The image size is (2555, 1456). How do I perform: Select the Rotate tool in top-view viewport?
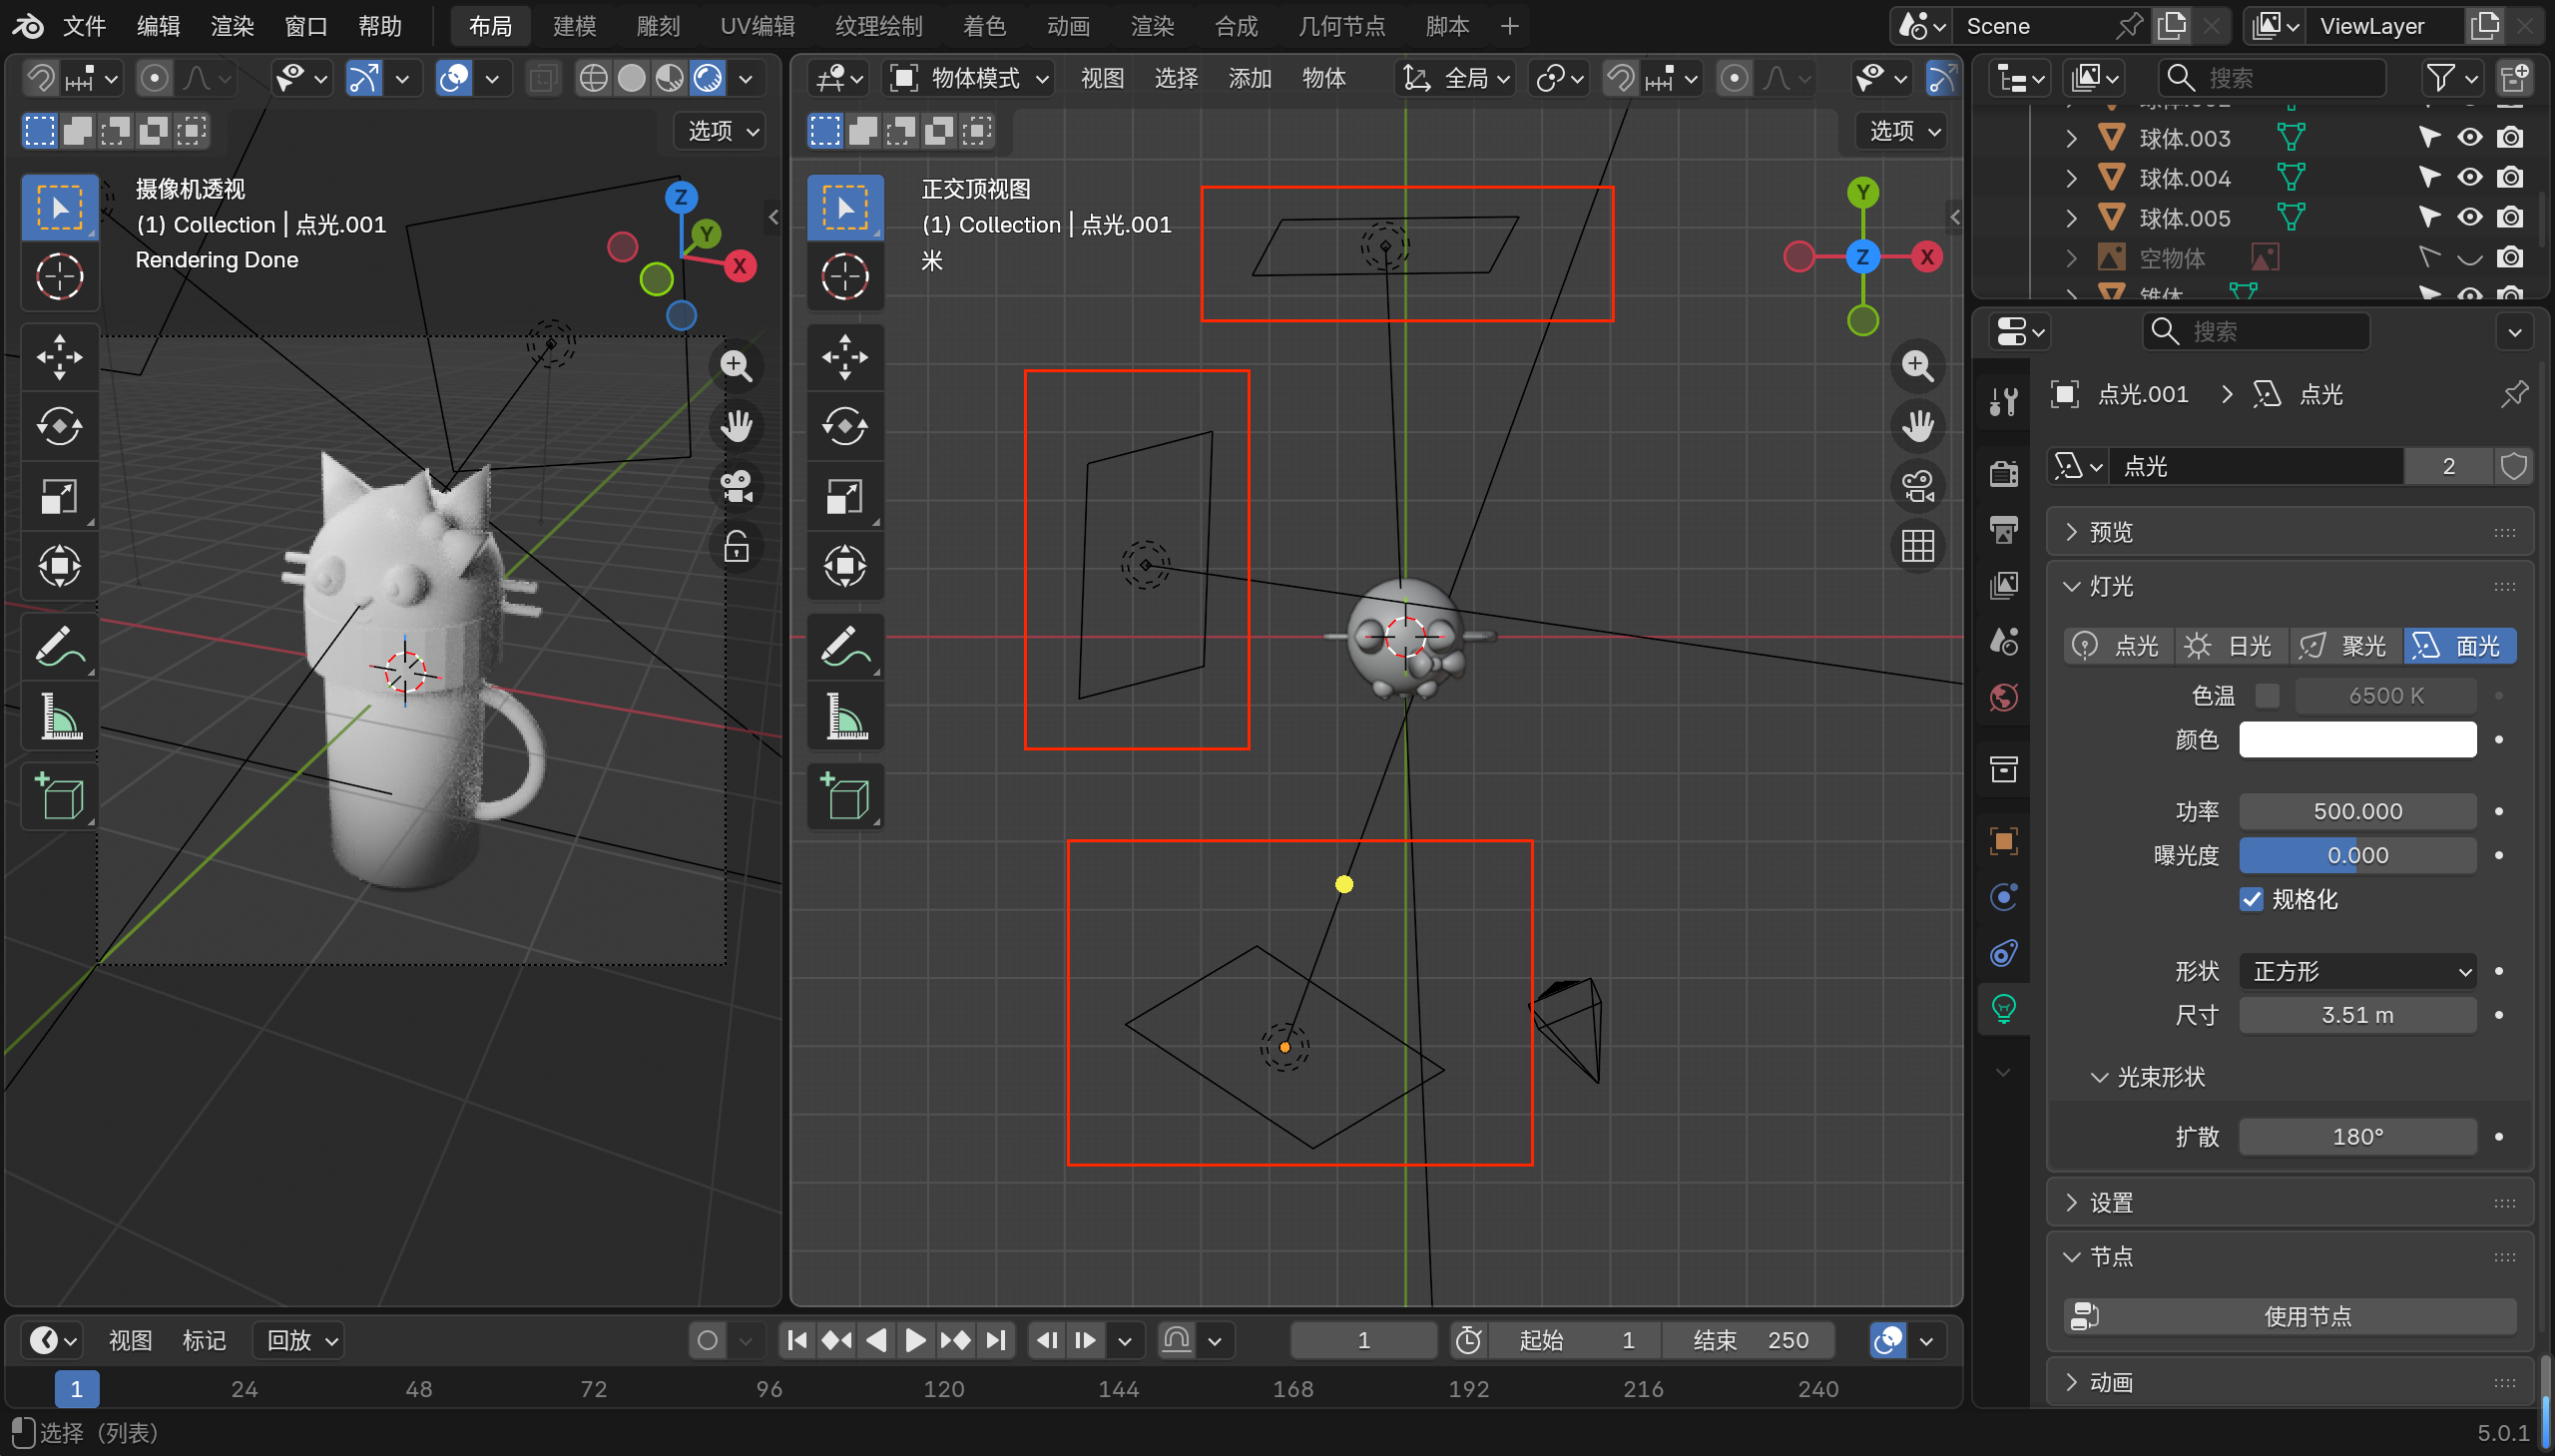click(x=844, y=427)
